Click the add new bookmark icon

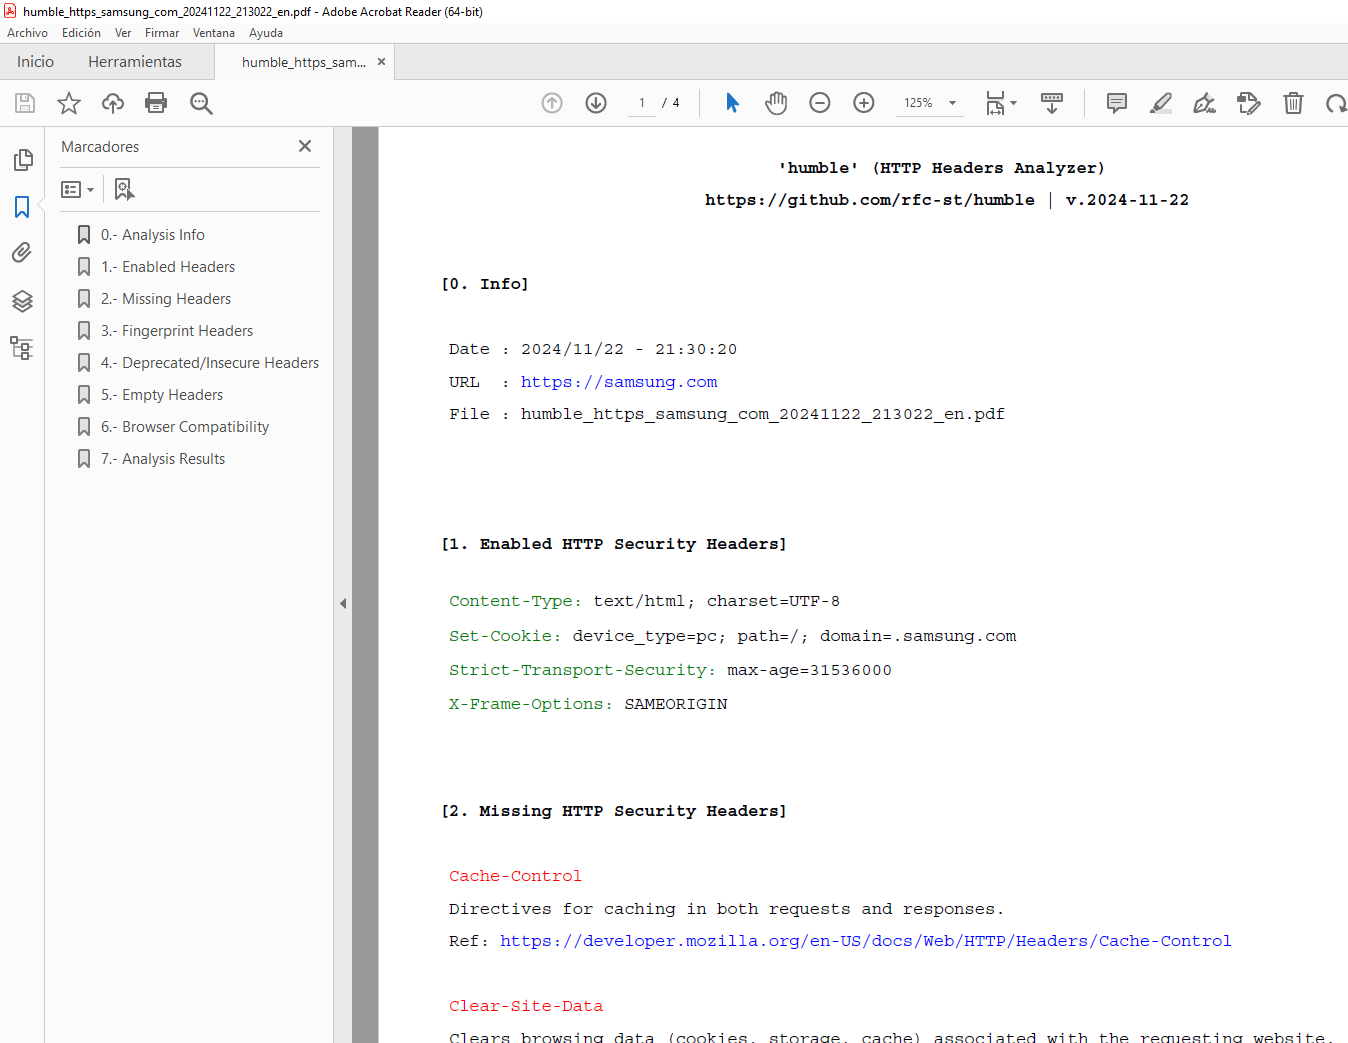124,189
